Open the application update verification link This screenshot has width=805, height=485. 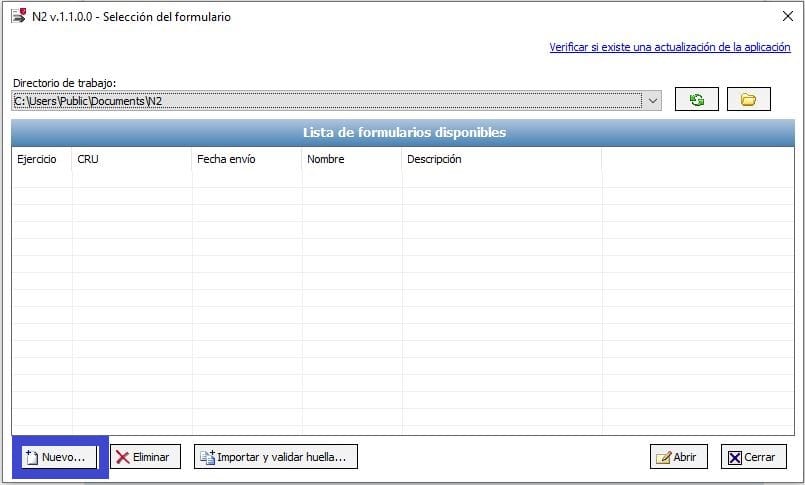(x=669, y=47)
